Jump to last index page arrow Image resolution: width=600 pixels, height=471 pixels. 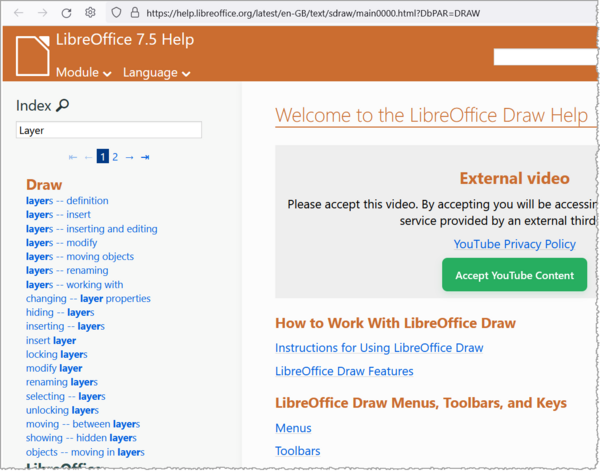(x=145, y=157)
